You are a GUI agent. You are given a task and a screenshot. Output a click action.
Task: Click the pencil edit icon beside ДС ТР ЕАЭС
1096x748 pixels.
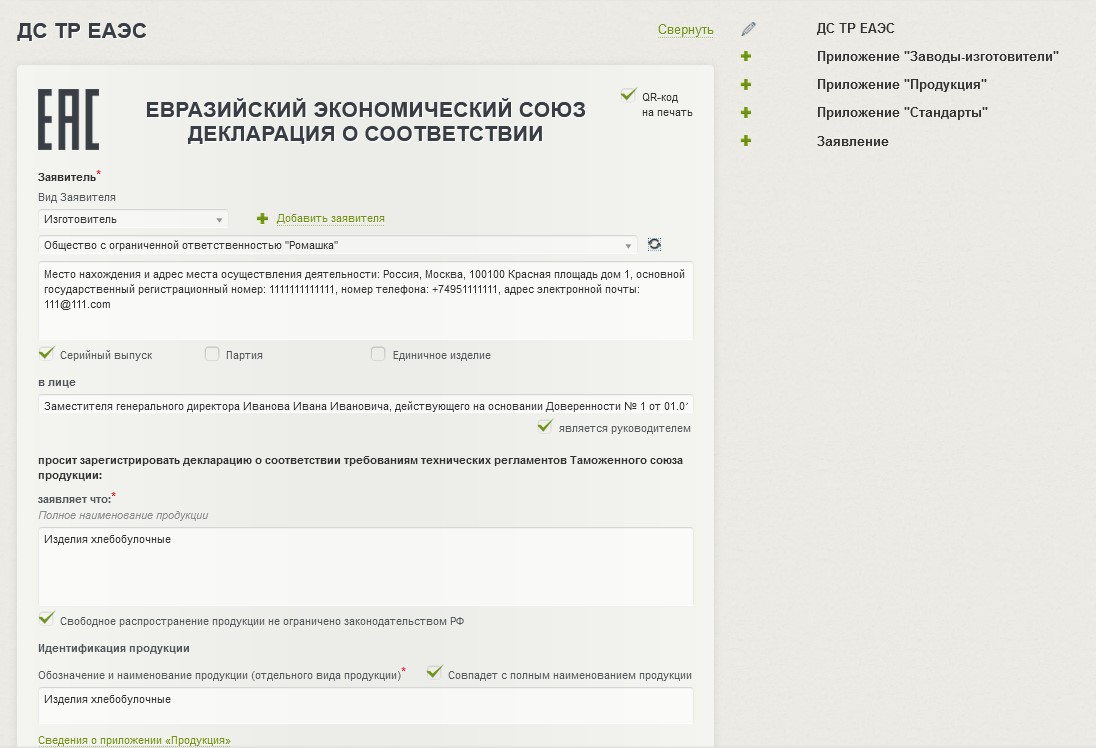[x=749, y=29]
